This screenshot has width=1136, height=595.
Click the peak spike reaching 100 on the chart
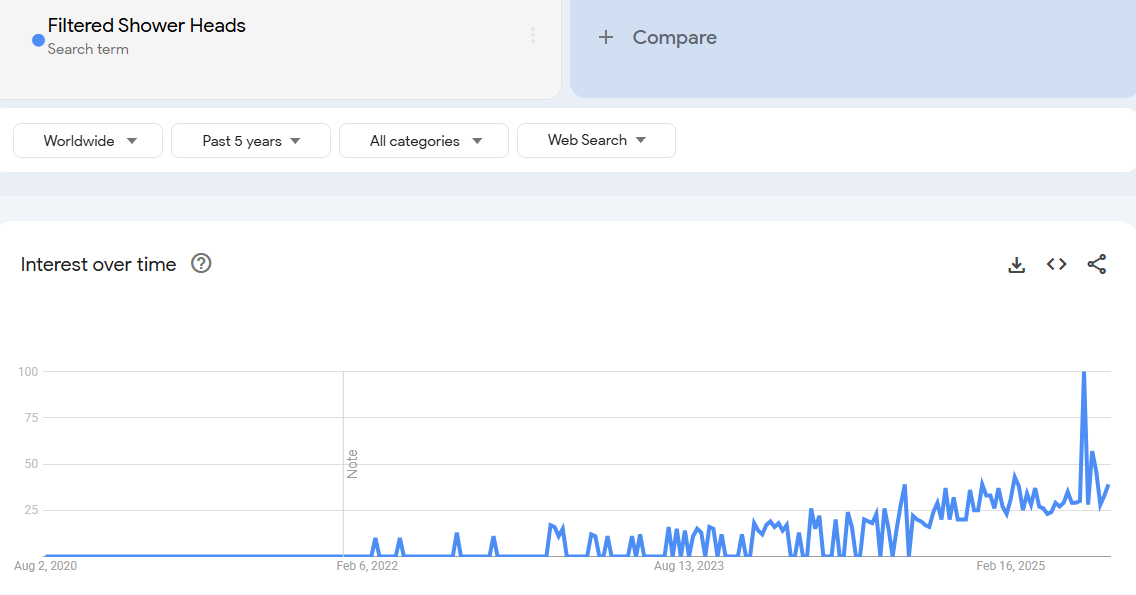(1083, 374)
